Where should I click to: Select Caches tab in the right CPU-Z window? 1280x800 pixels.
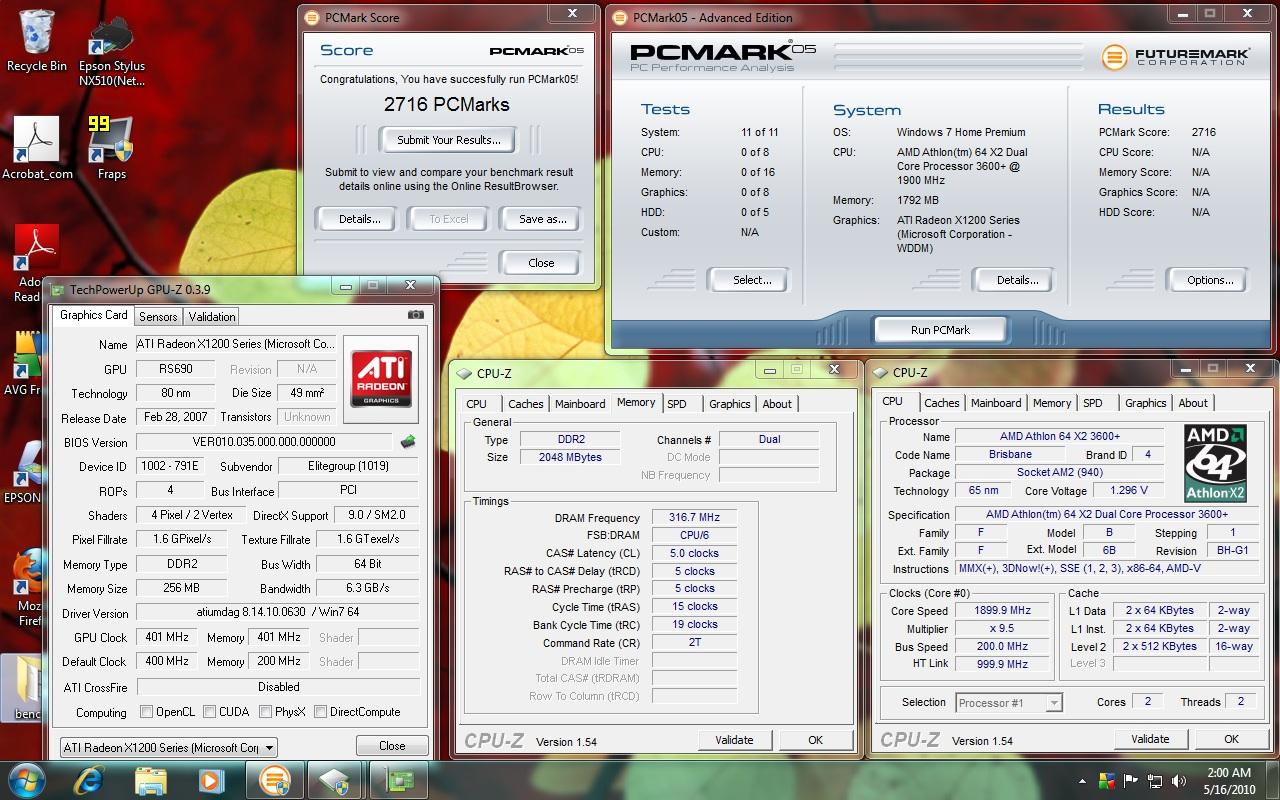(x=941, y=403)
